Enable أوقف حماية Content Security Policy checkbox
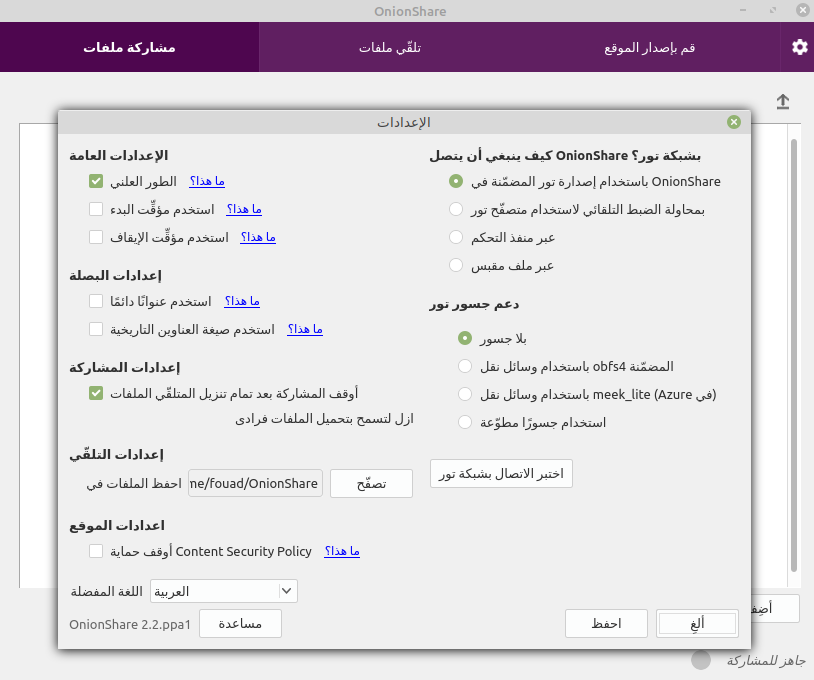814x680 pixels. pyautogui.click(x=96, y=551)
